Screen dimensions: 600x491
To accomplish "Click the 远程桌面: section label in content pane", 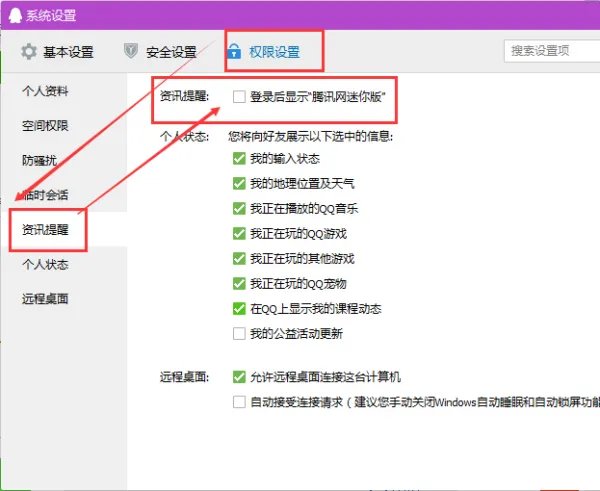I will point(184,377).
